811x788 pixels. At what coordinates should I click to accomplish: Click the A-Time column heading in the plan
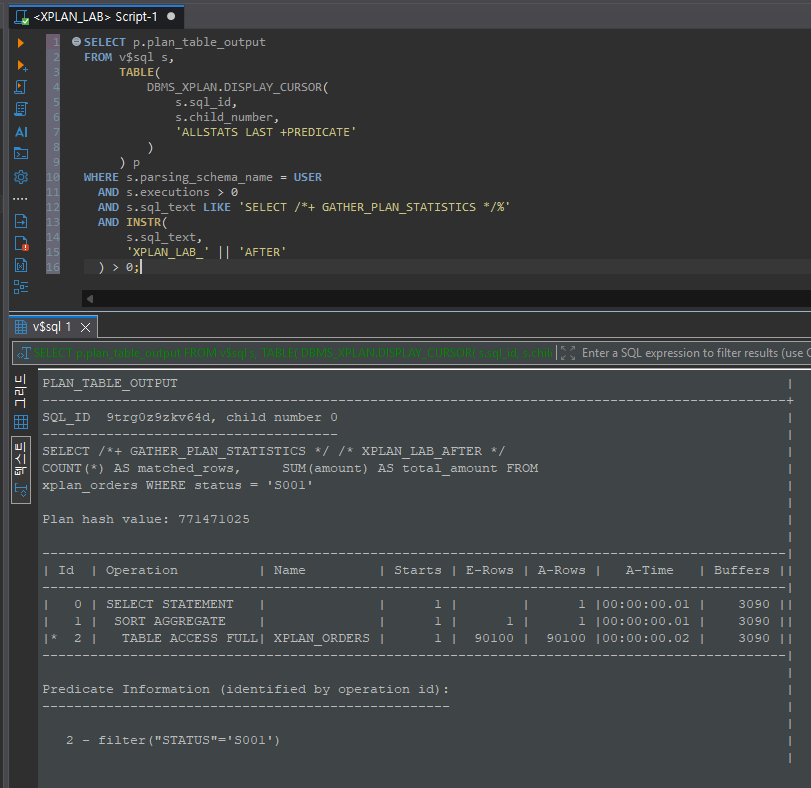click(650, 570)
